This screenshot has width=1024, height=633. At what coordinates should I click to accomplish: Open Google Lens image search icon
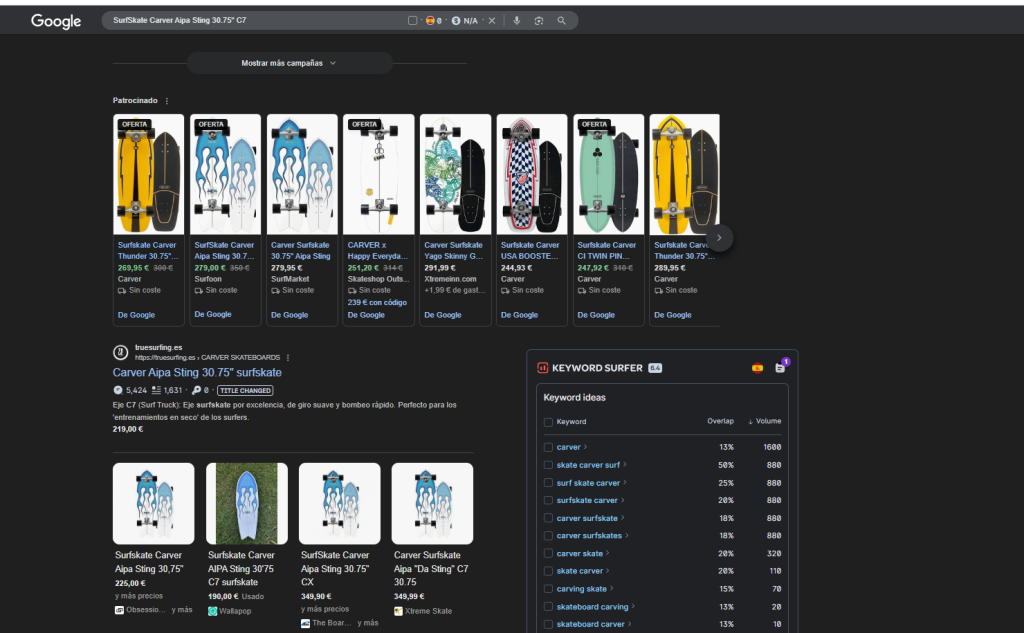[539, 20]
